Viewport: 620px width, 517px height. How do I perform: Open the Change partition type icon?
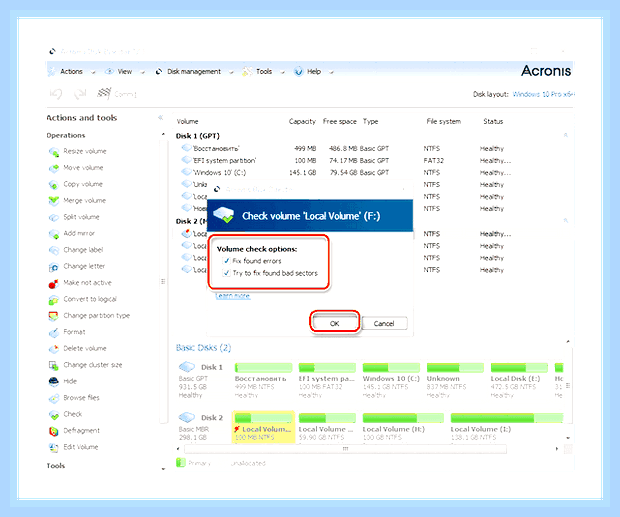pos(54,316)
